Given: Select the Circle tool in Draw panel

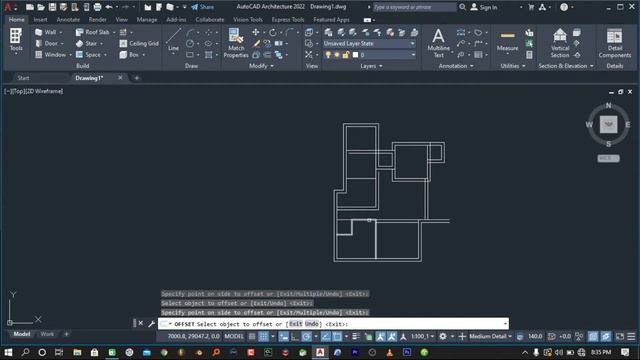Looking at the screenshot, I should click(x=190, y=43).
